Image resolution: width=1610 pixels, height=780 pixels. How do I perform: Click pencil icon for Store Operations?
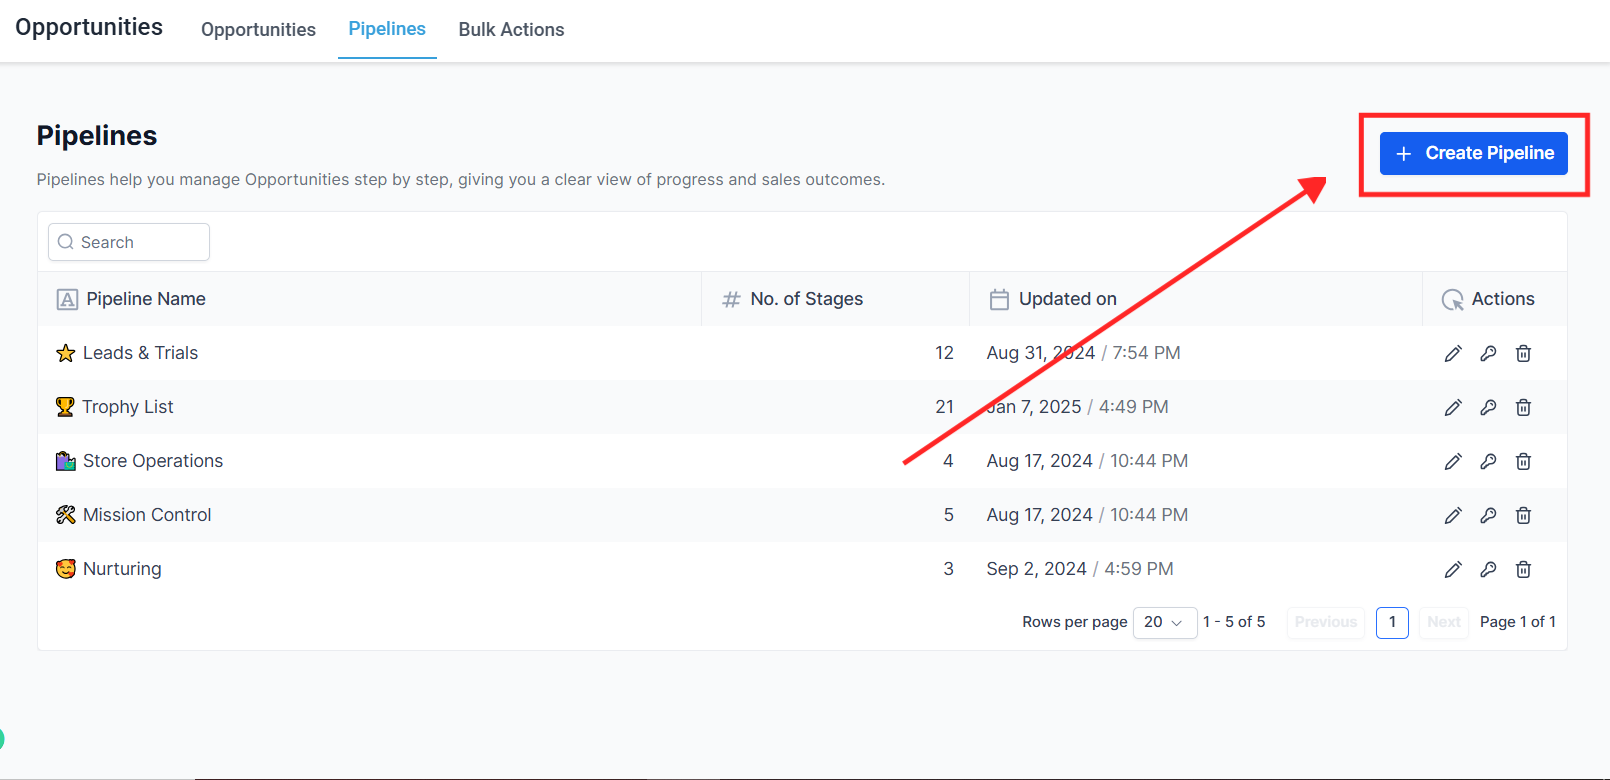1453,461
